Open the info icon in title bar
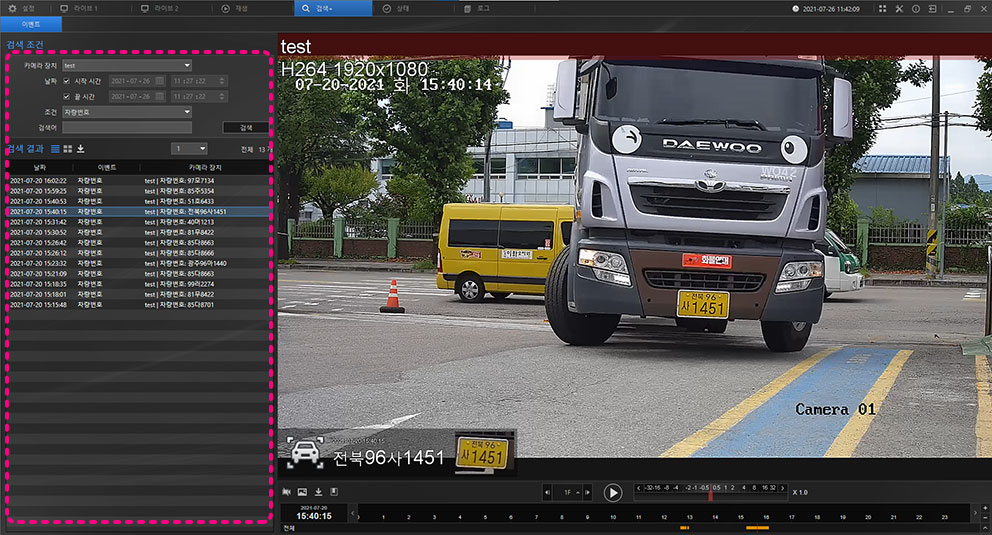Image resolution: width=992 pixels, height=535 pixels. (x=915, y=9)
